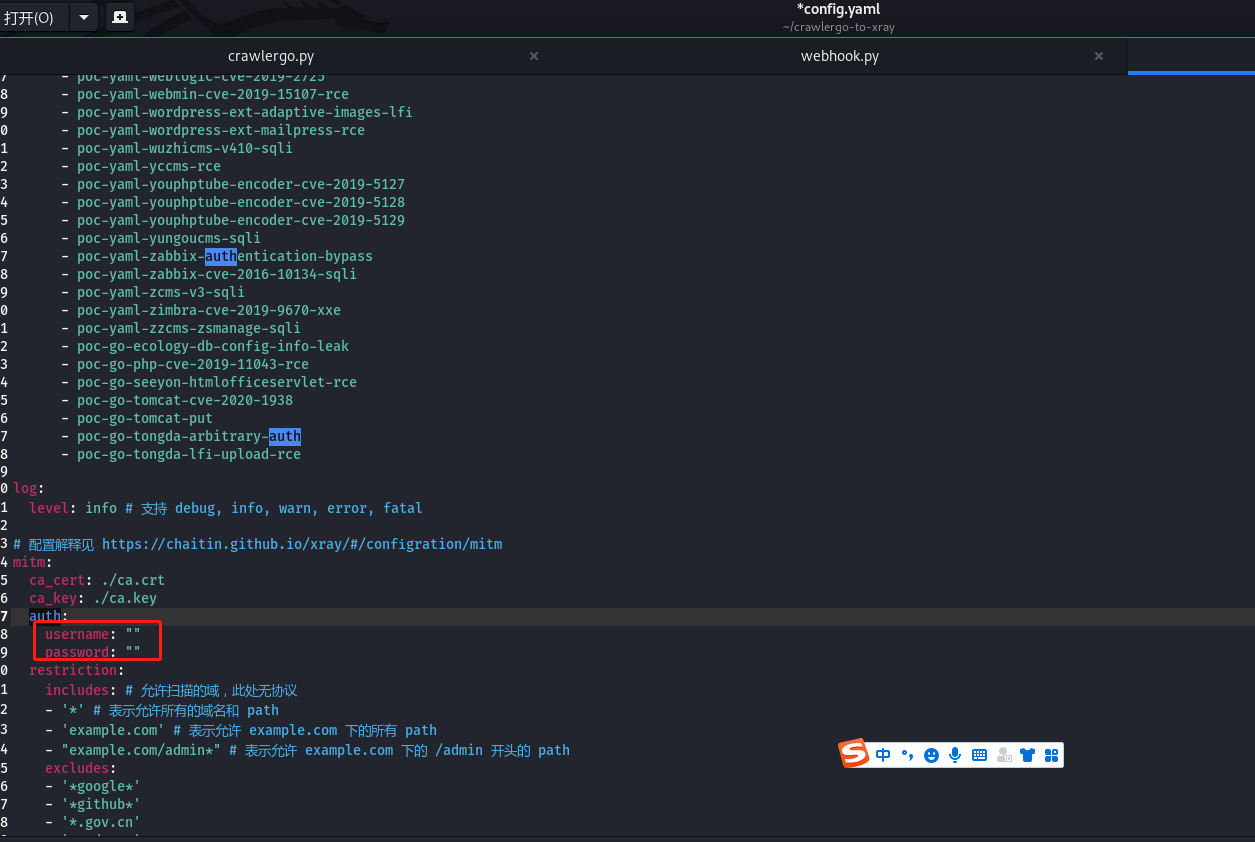Click the 'ca_key: ./ca.key' line
1255x842 pixels.
tap(93, 598)
